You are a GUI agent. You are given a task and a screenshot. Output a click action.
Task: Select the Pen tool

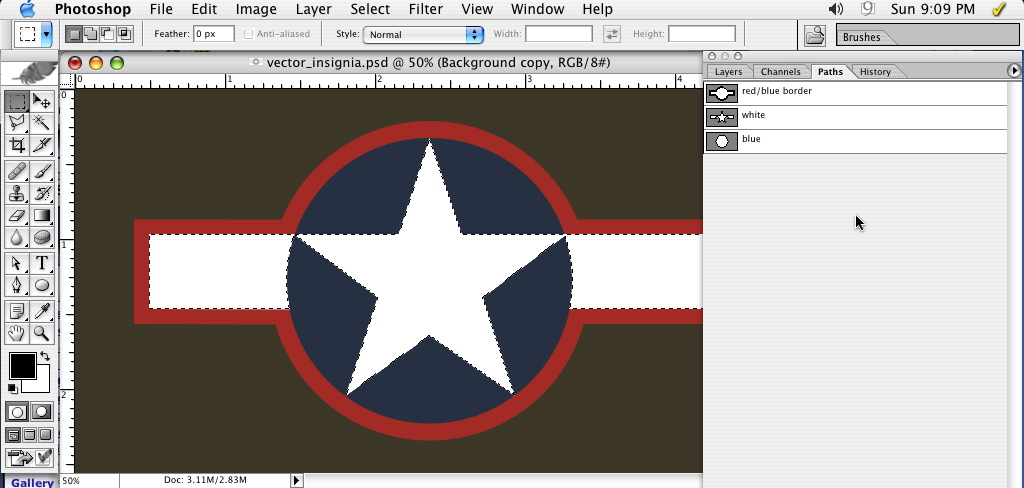pyautogui.click(x=18, y=285)
